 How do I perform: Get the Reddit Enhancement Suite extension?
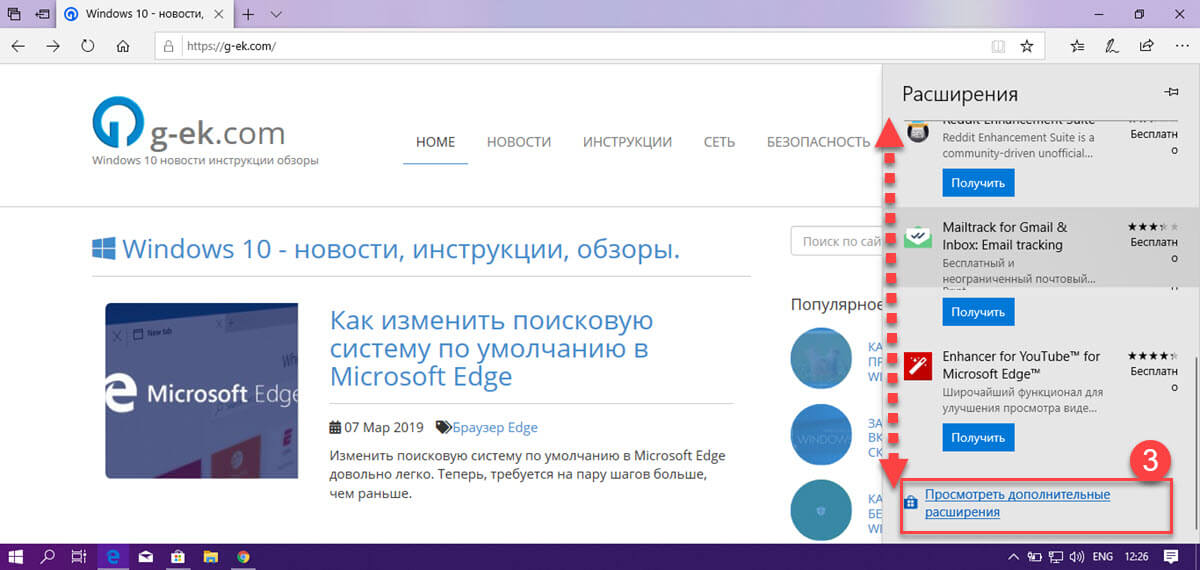click(978, 183)
